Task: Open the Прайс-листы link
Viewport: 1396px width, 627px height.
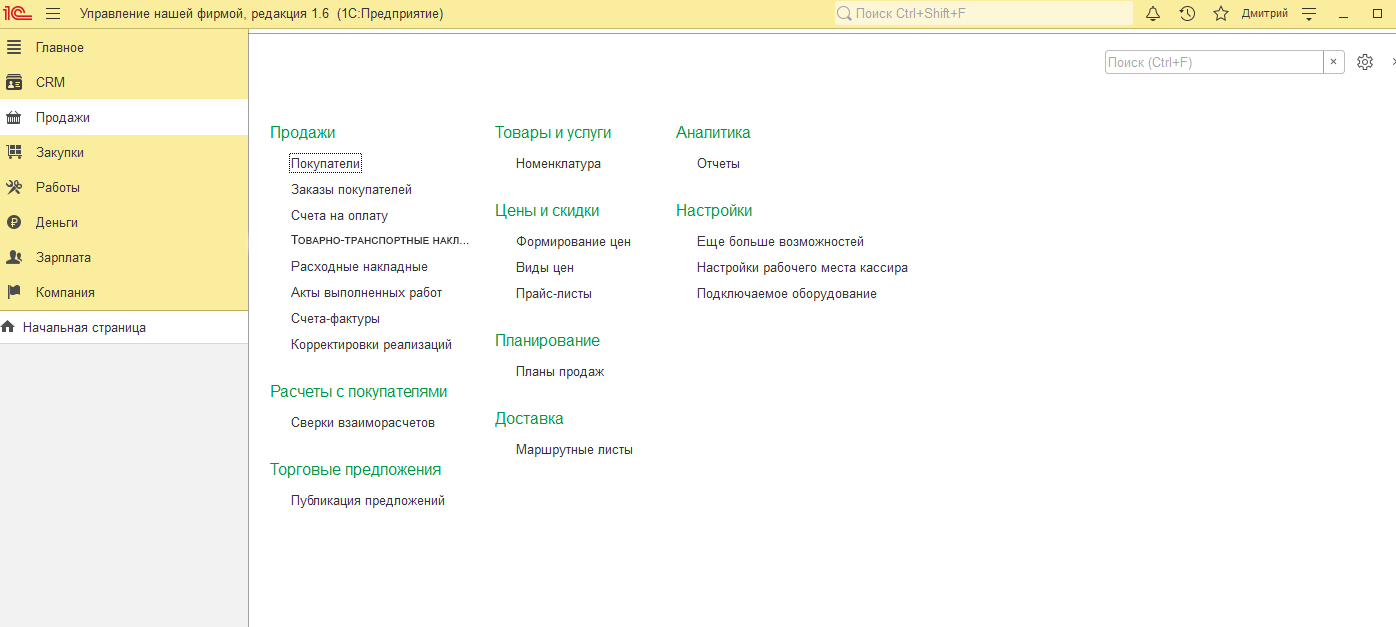Action: (x=553, y=293)
